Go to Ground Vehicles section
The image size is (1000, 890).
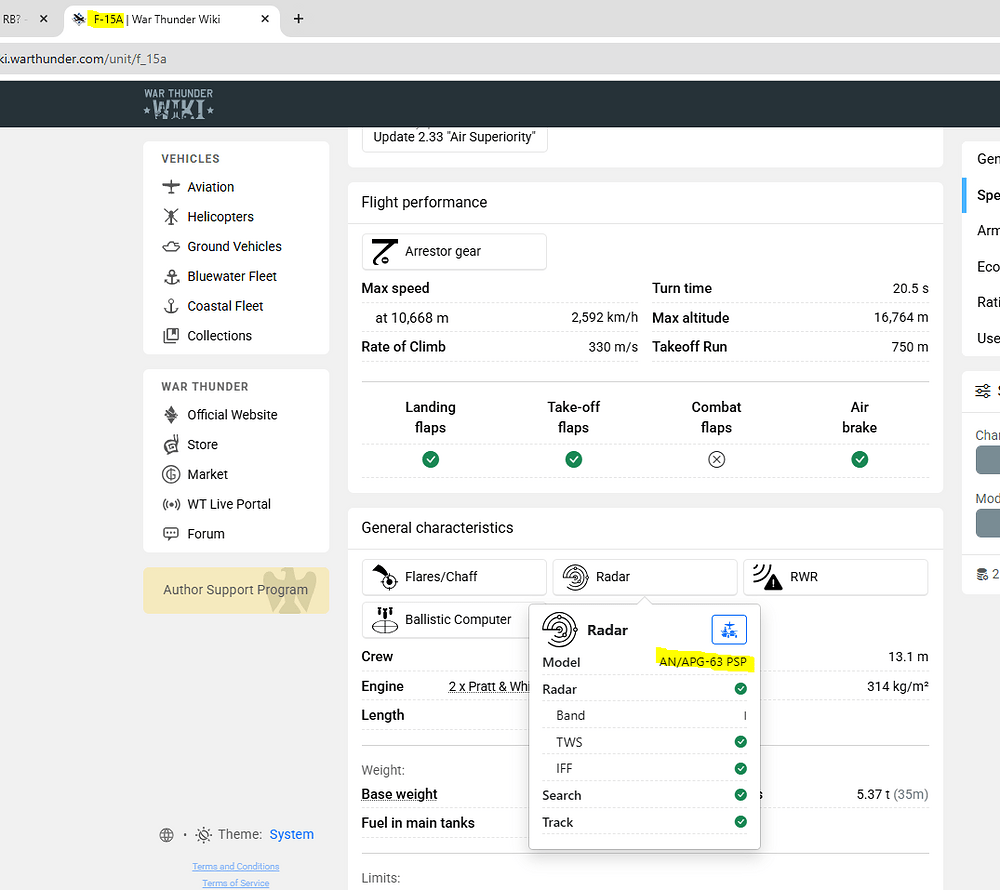click(x=234, y=247)
